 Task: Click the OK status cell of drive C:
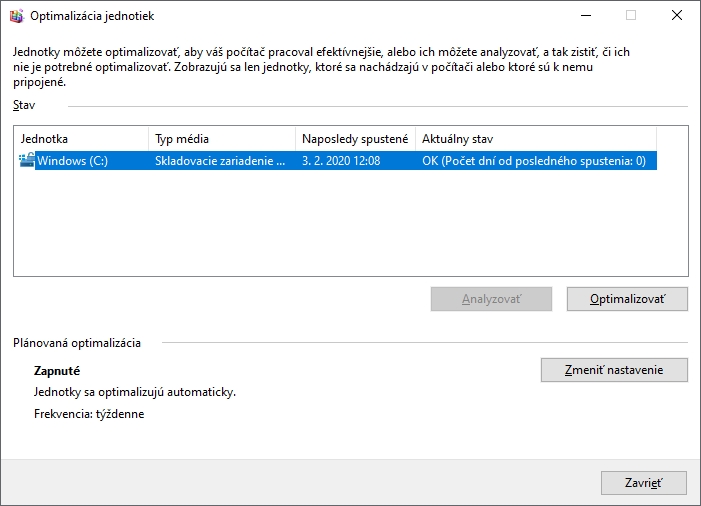[x=533, y=160]
